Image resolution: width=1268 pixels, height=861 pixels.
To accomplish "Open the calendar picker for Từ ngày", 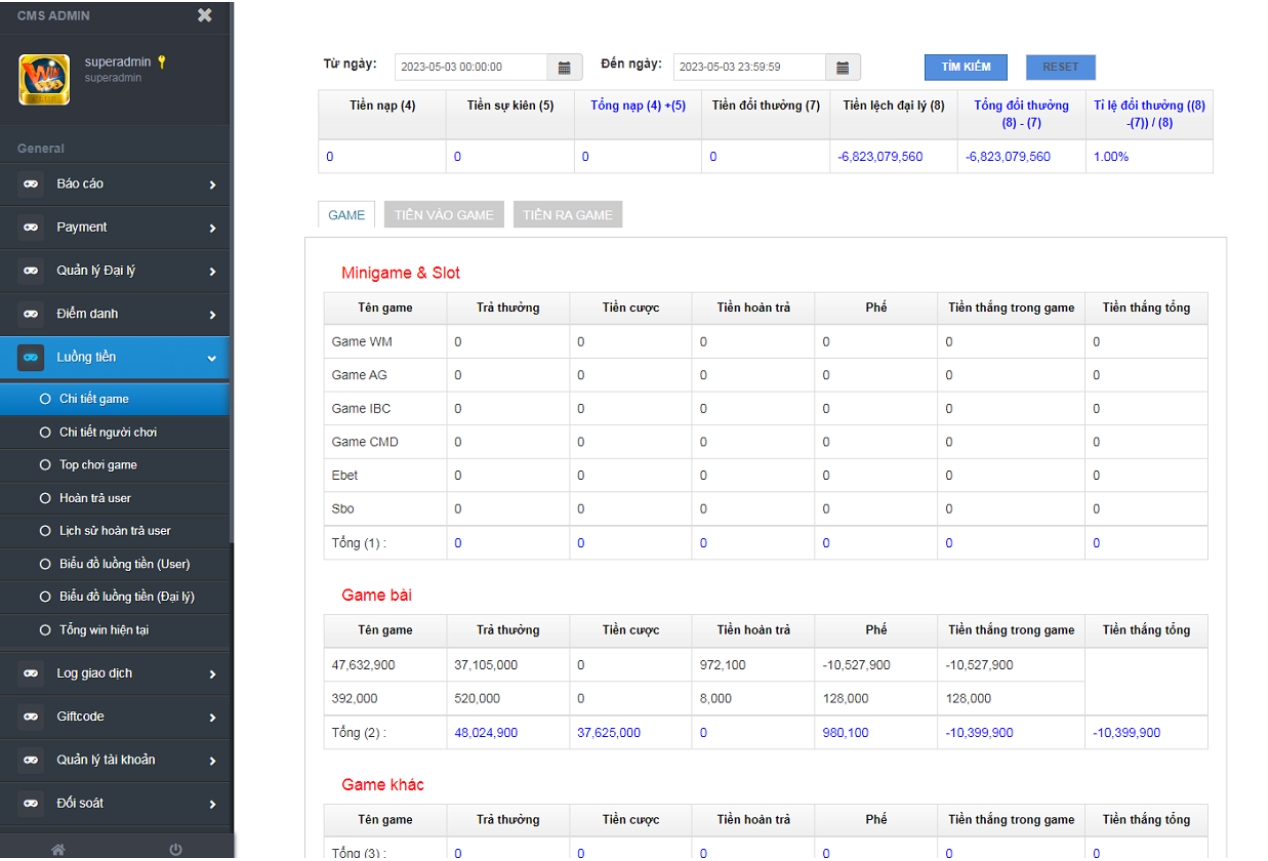I will click(564, 67).
